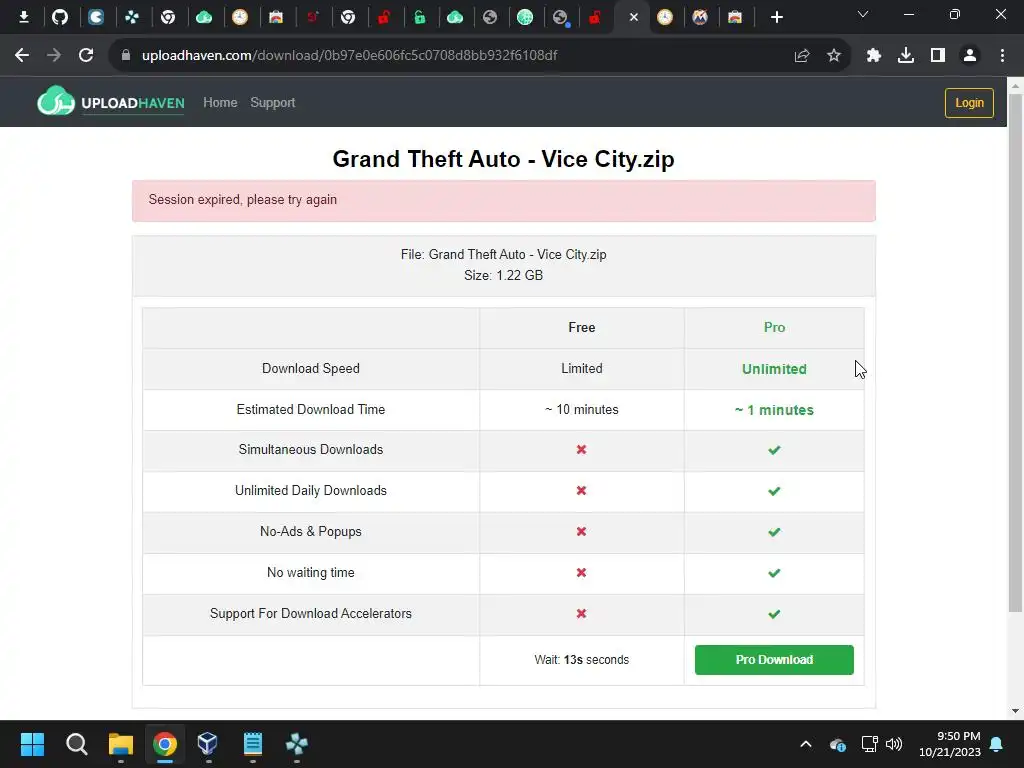This screenshot has height=768, width=1024.
Task: Open the Support page link
Action: 272,103
